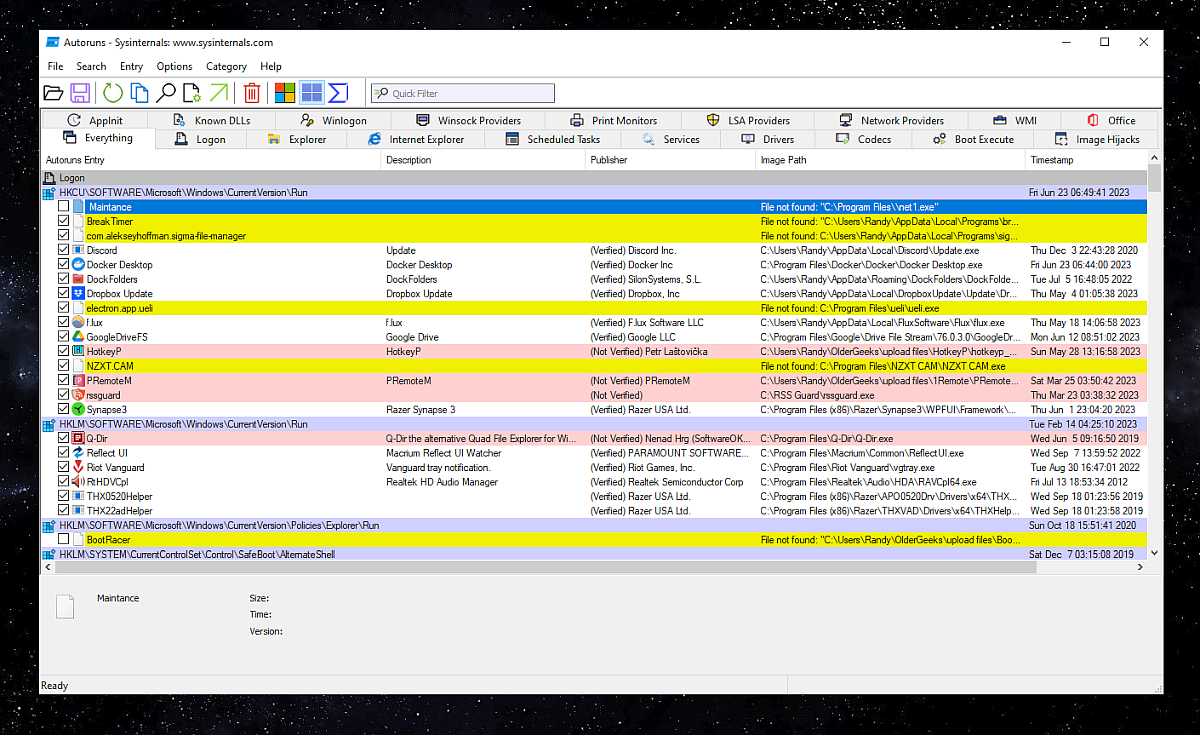
Task: Disable the Riot Vanguard checkbox
Action: [63, 467]
